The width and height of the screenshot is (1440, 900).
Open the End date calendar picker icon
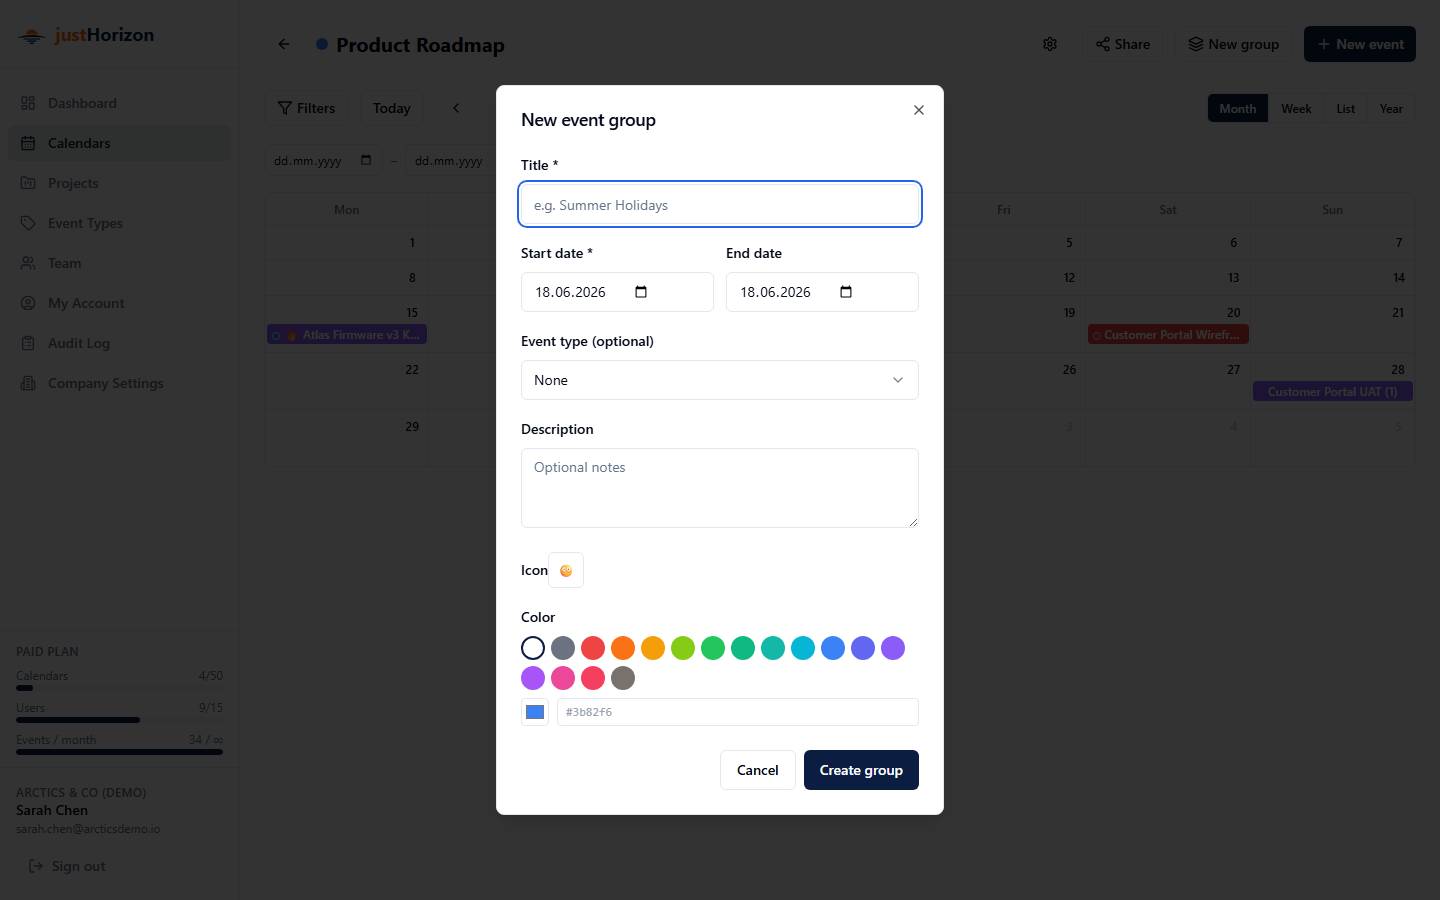point(846,292)
